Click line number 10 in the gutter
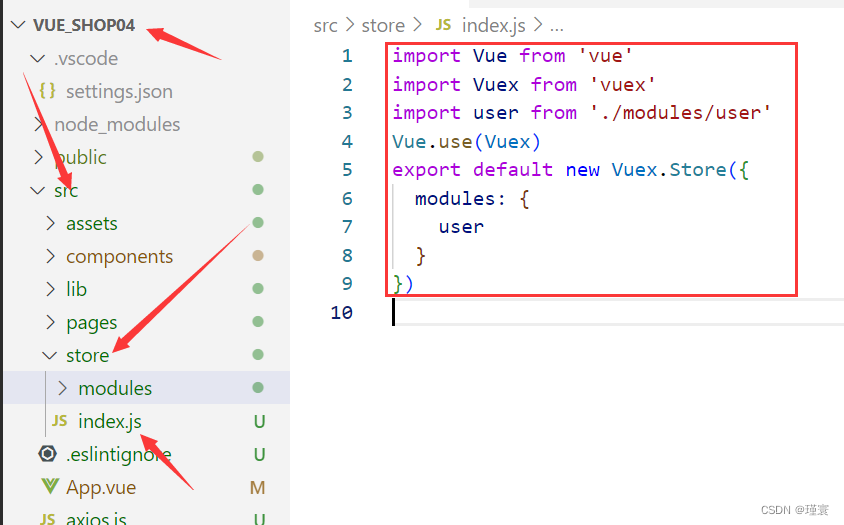Viewport: 844px width, 525px height. pyautogui.click(x=341, y=313)
